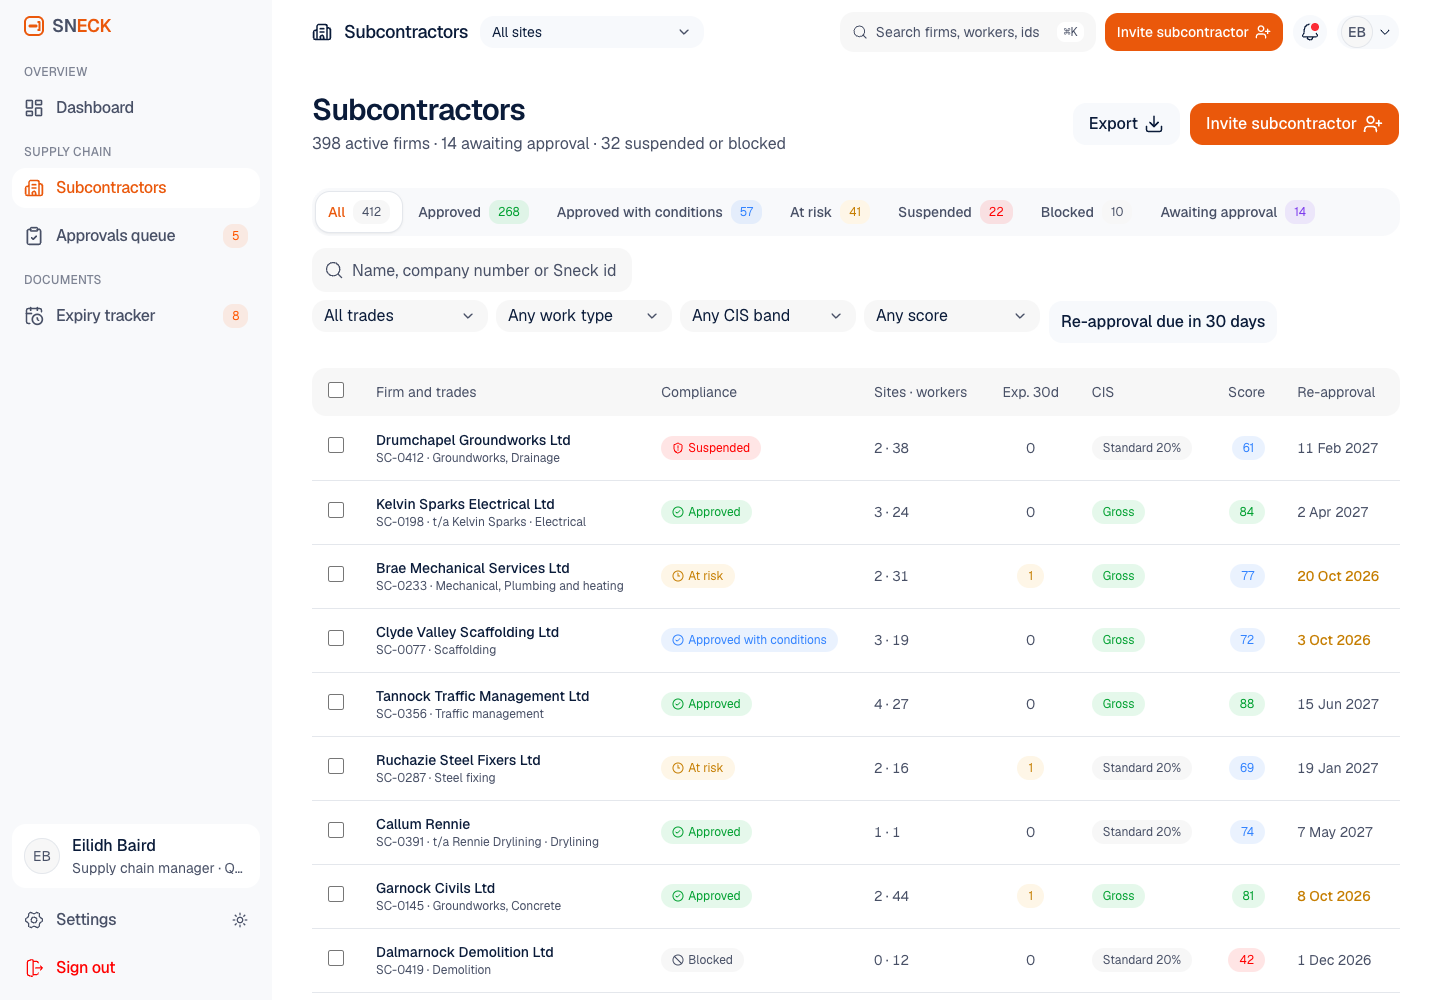The height and width of the screenshot is (1000, 1440).
Task: Click the Ruchazie Steel Fixers At risk badge
Action: pos(698,768)
